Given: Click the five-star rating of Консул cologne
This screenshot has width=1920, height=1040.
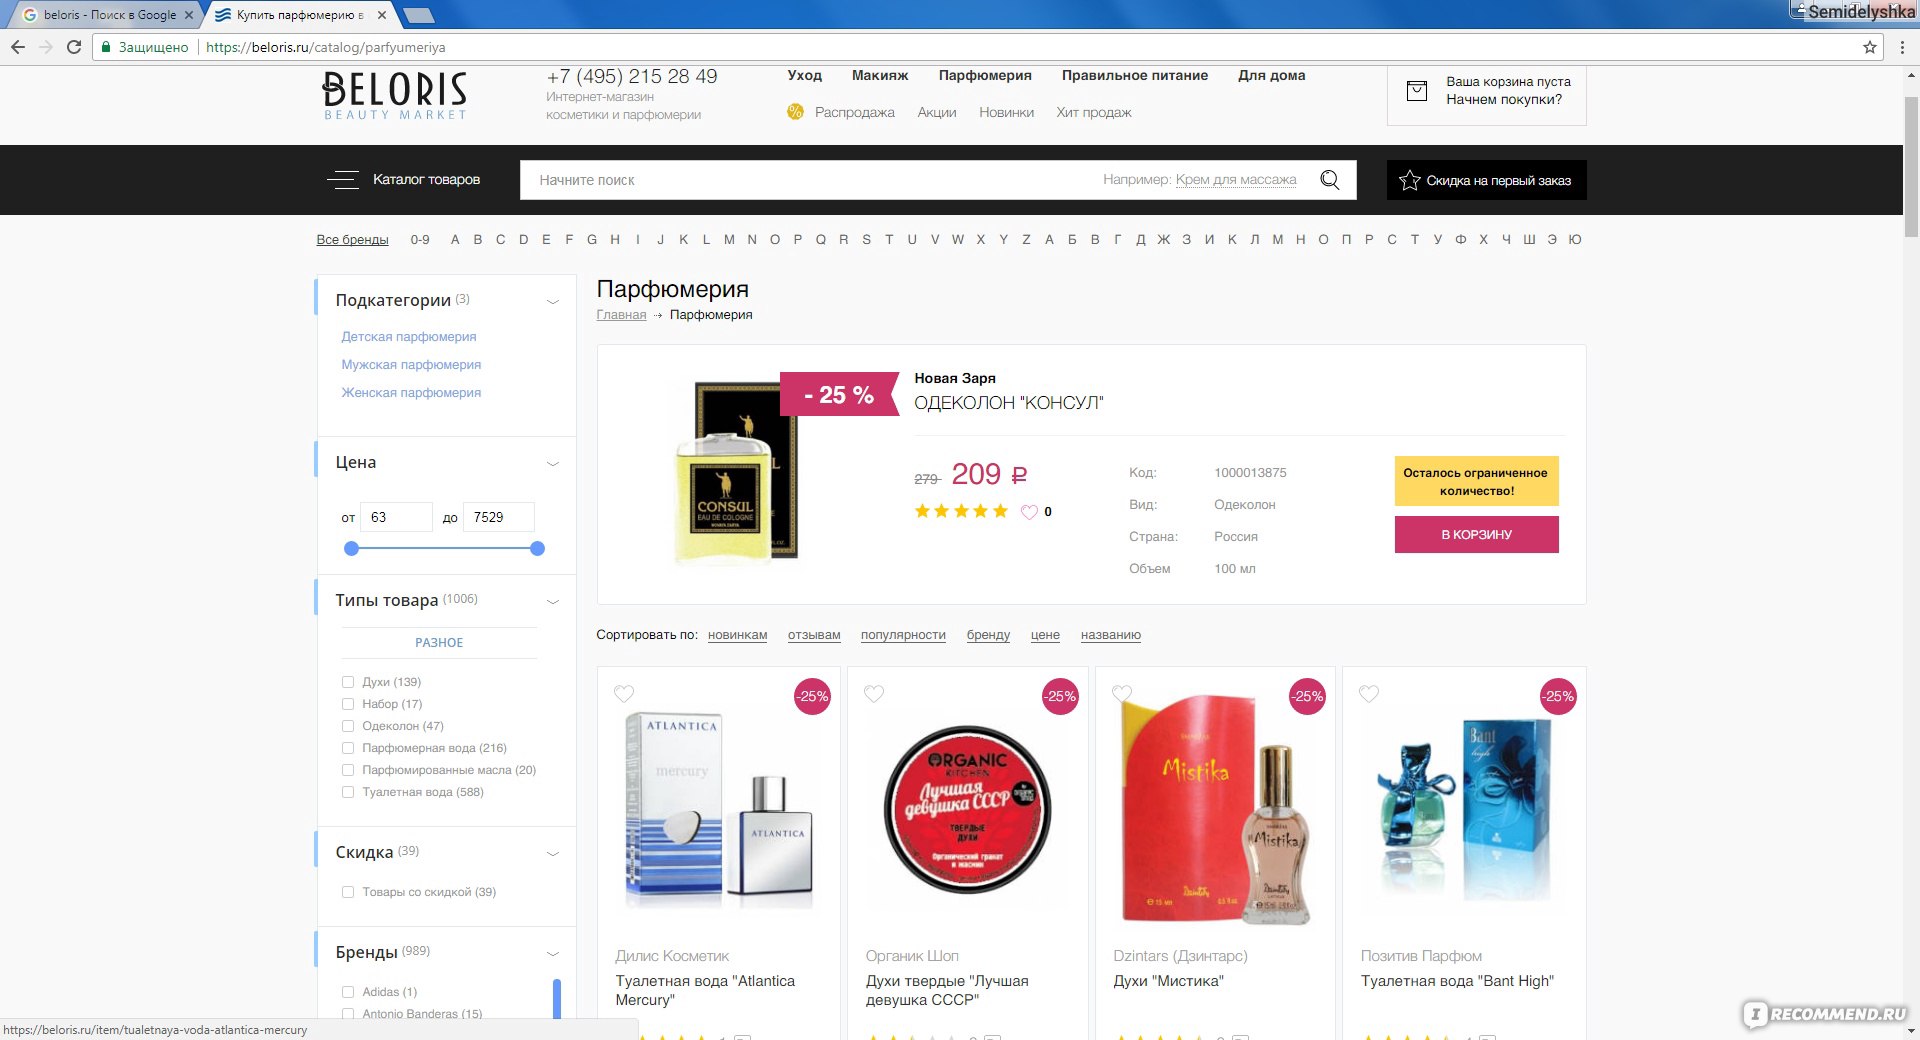Looking at the screenshot, I should click(961, 511).
